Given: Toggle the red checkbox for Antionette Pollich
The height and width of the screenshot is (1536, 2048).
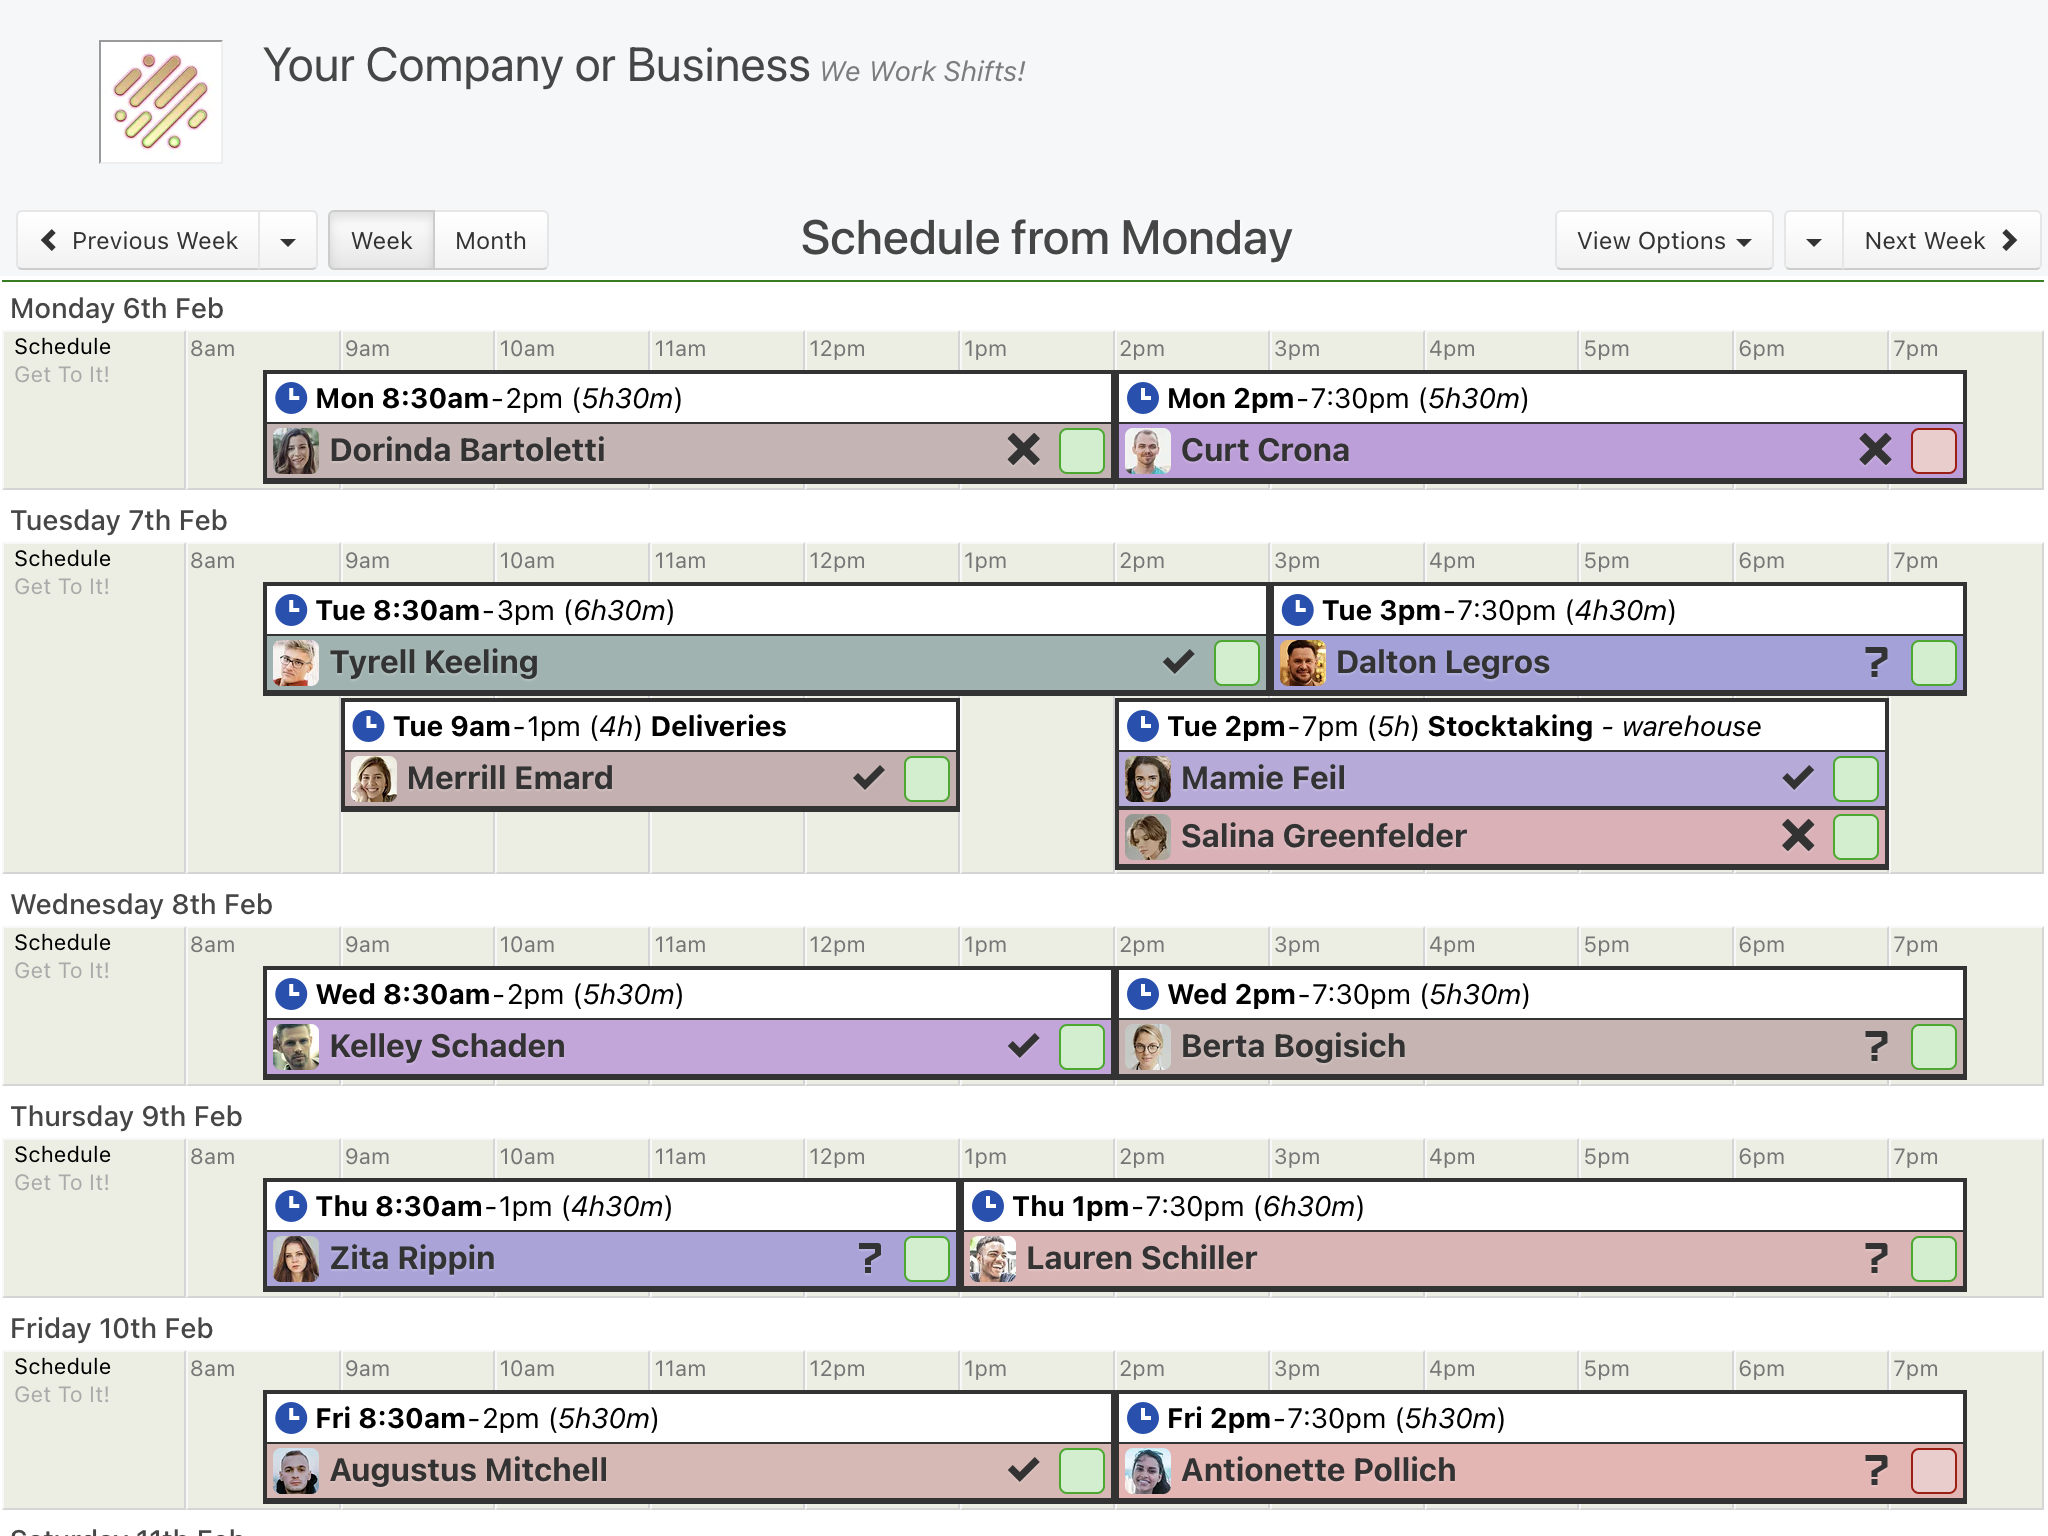Looking at the screenshot, I should 1934,1471.
